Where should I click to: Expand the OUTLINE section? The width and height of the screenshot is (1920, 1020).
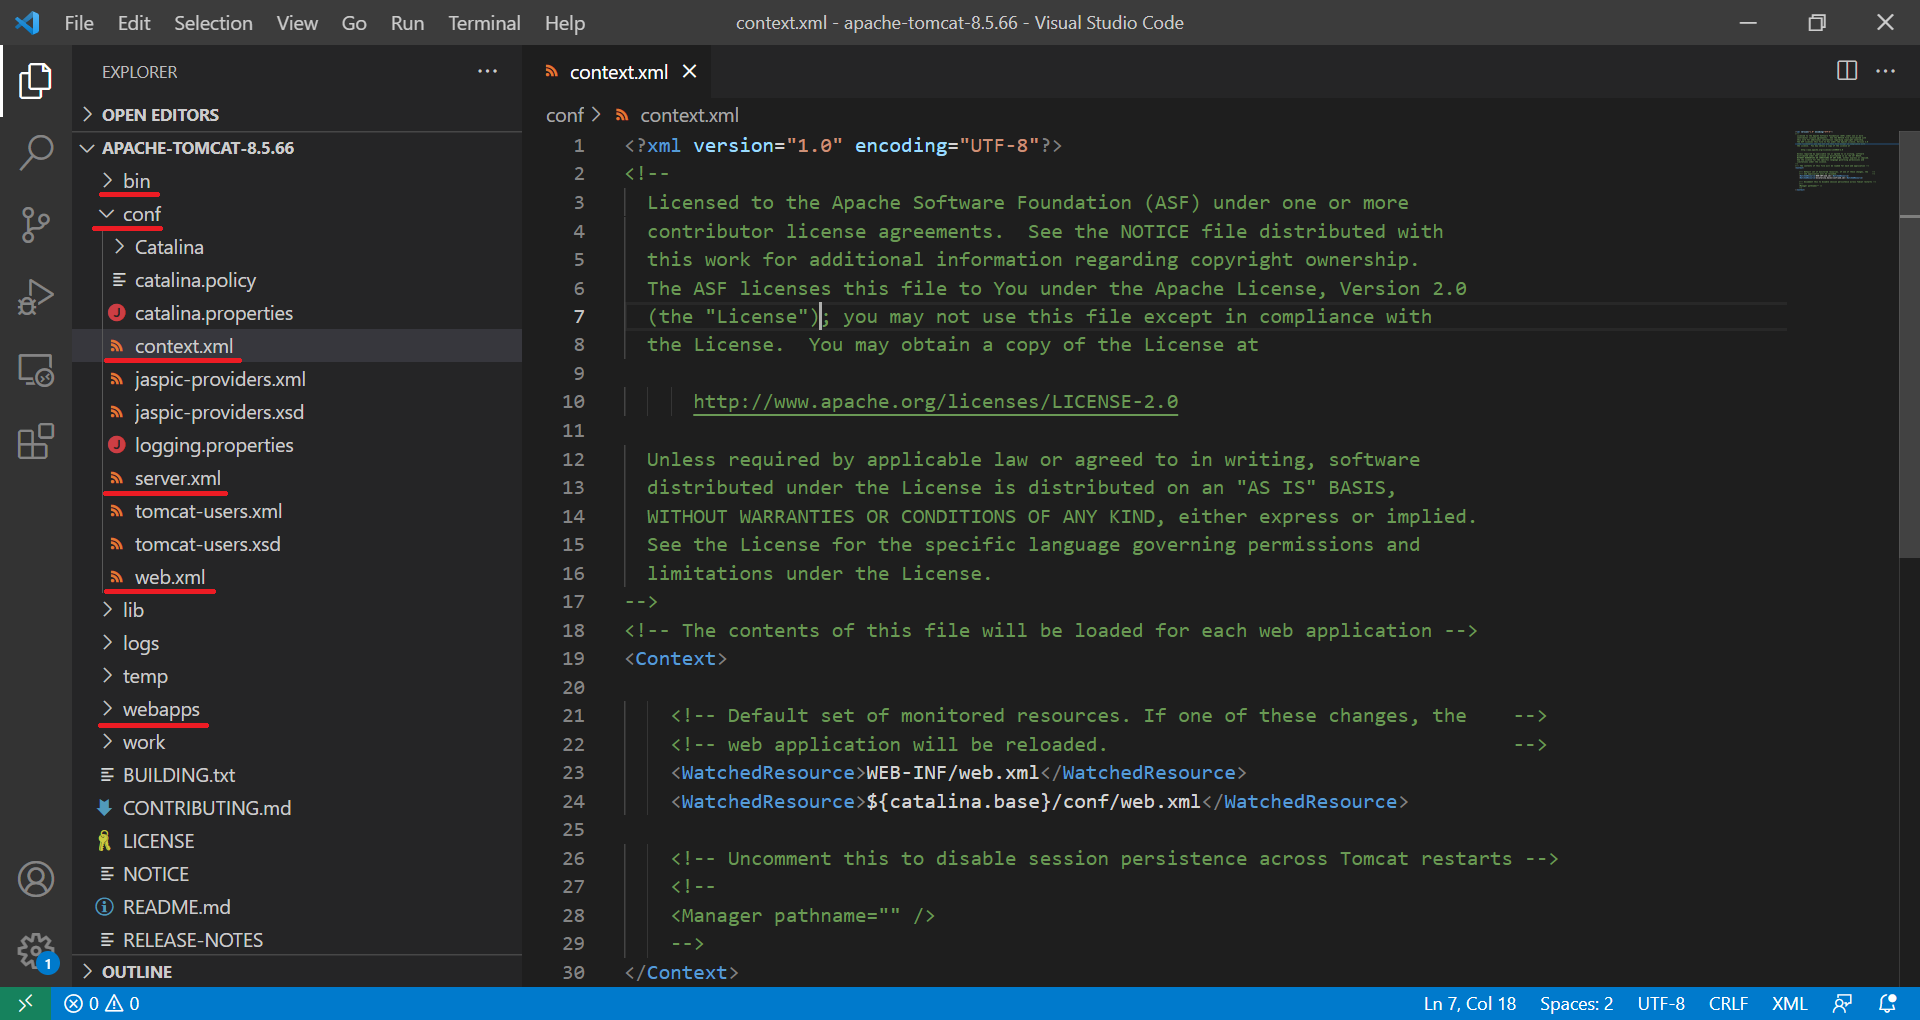137,972
